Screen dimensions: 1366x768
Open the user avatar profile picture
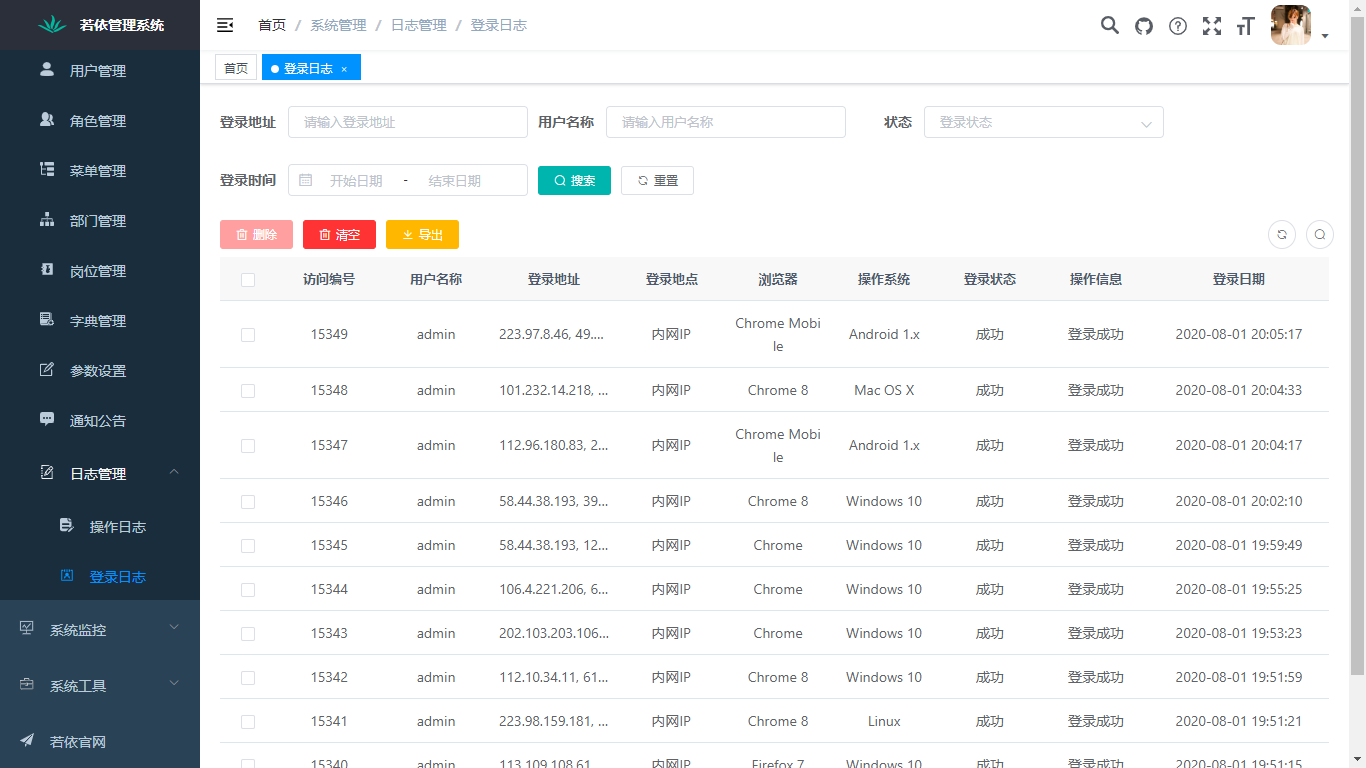point(1291,25)
